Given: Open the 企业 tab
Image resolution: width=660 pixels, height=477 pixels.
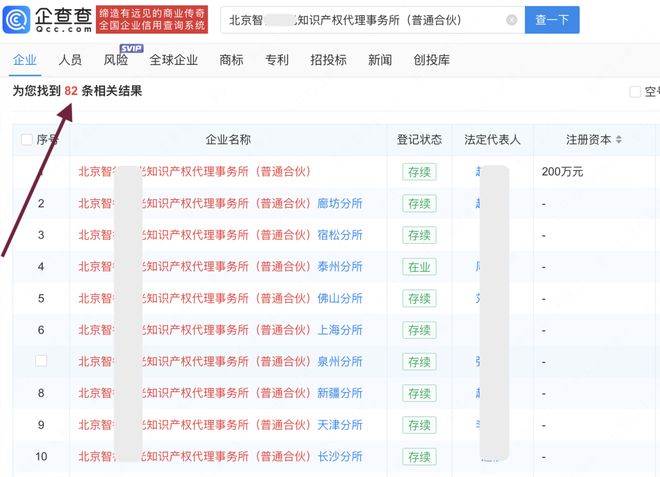Looking at the screenshot, I should [x=25, y=60].
